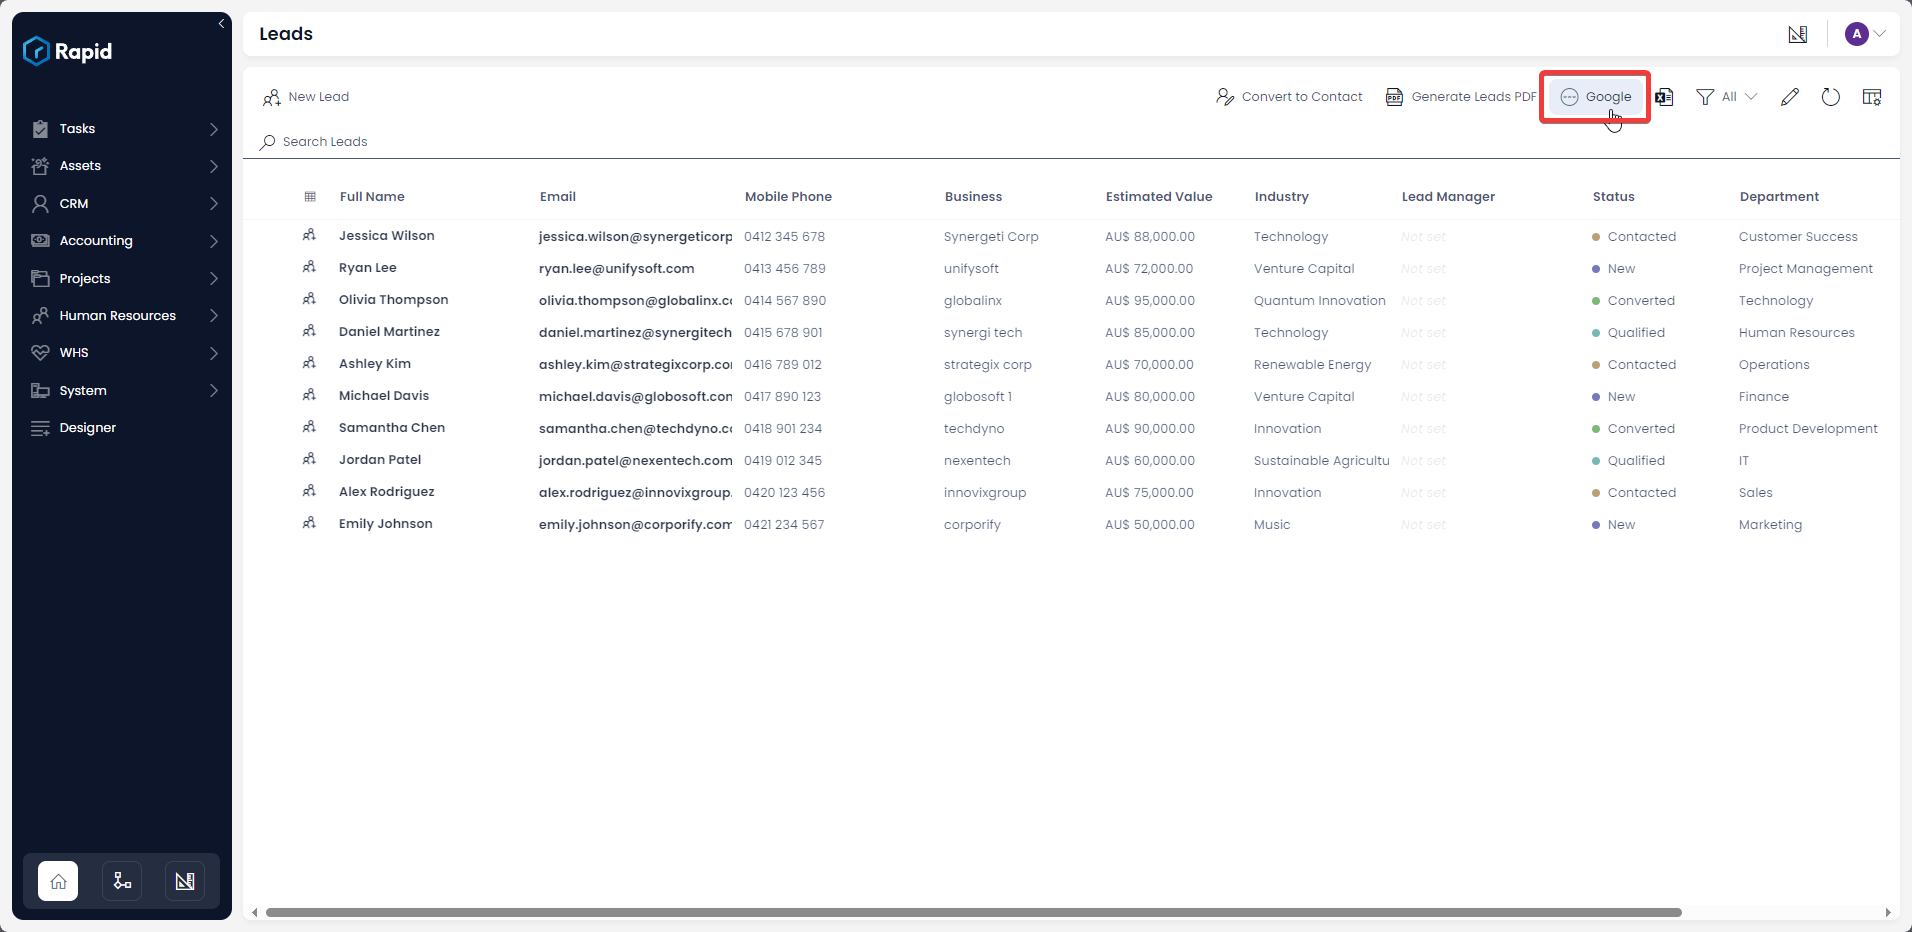This screenshot has height=932, width=1912.
Task: Open lead Ashley Kim
Action: point(375,364)
